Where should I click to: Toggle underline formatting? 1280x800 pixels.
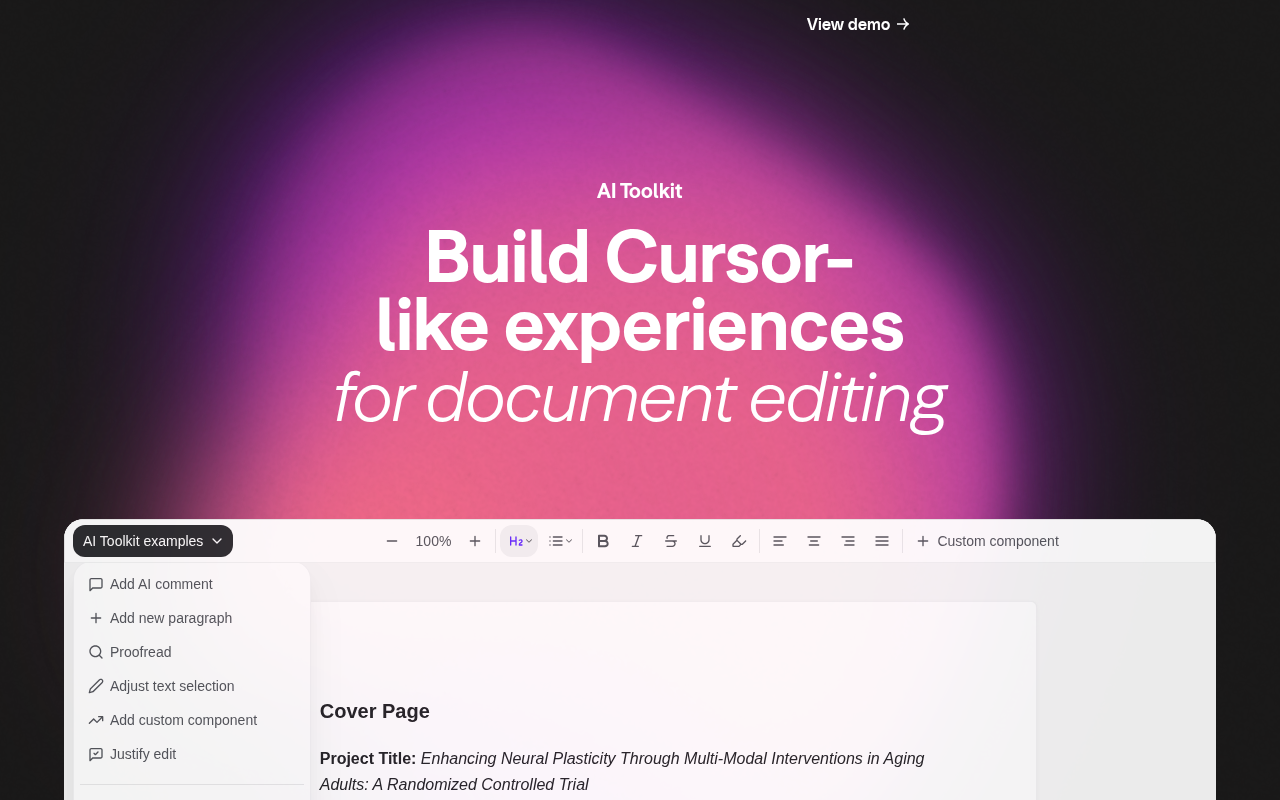tap(705, 541)
